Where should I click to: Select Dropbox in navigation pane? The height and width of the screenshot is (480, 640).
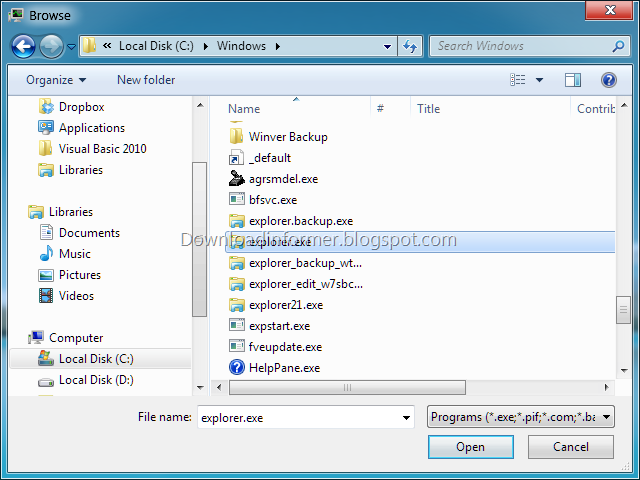71,107
